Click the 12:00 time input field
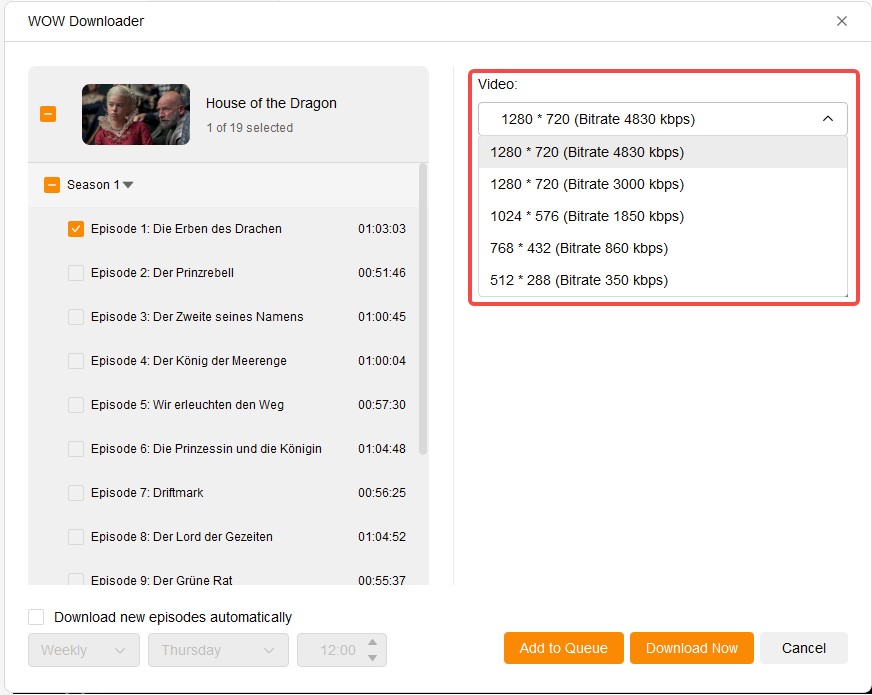This screenshot has width=872, height=695. (338, 649)
